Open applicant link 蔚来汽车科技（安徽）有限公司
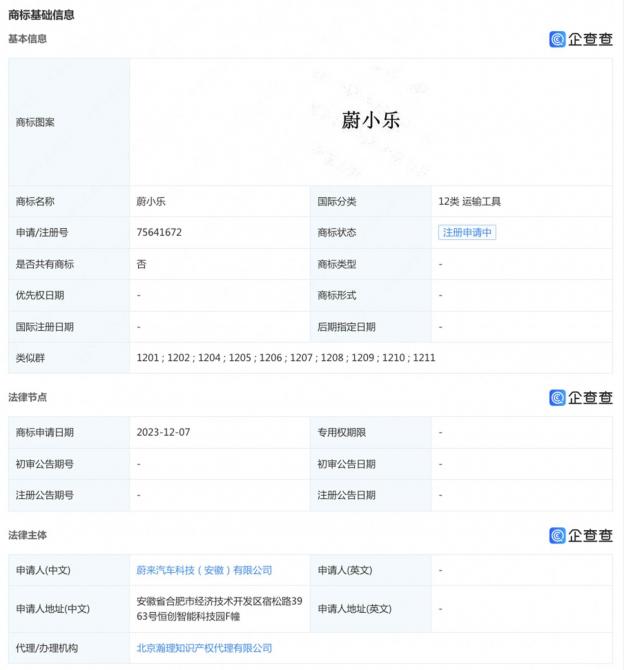The height and width of the screenshot is (670, 624). pyautogui.click(x=204, y=570)
